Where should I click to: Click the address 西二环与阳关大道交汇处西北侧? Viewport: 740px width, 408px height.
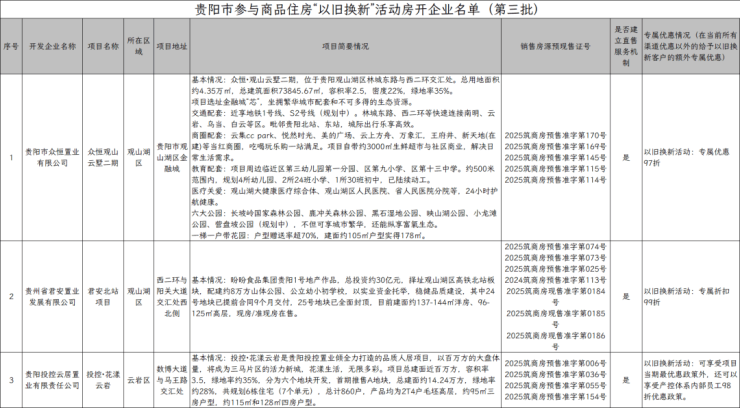point(172,297)
